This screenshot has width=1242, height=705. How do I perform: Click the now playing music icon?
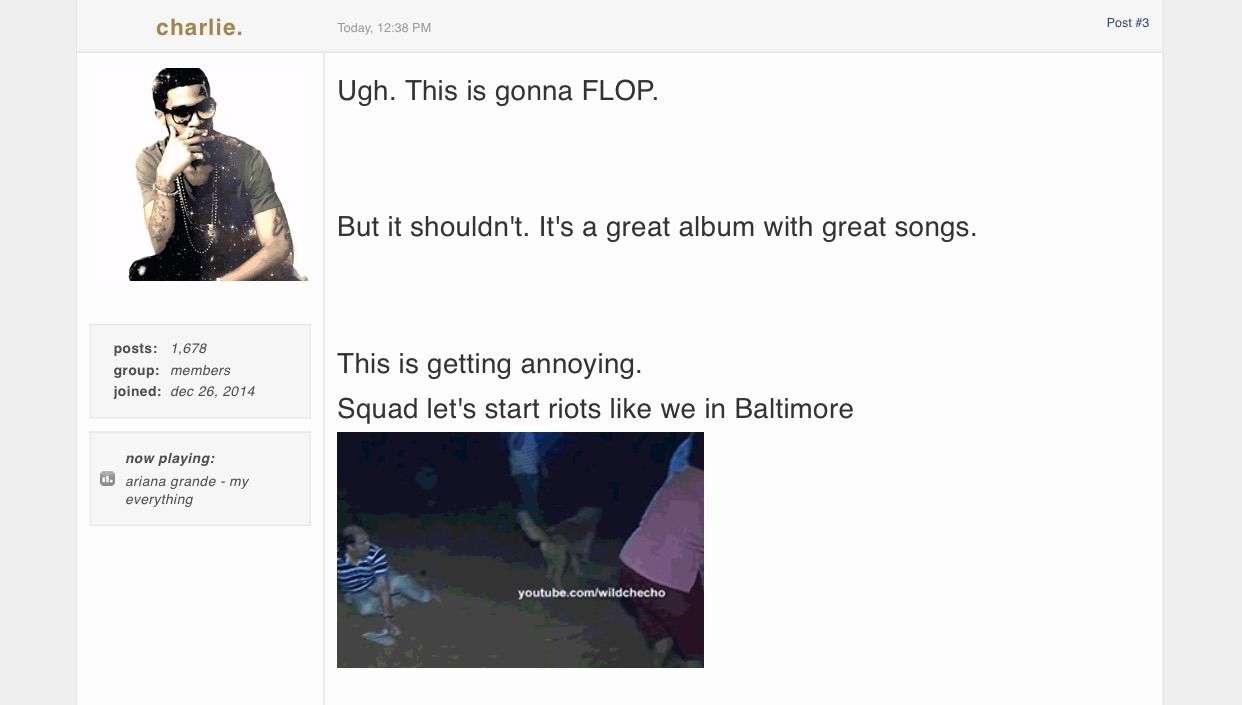108,479
